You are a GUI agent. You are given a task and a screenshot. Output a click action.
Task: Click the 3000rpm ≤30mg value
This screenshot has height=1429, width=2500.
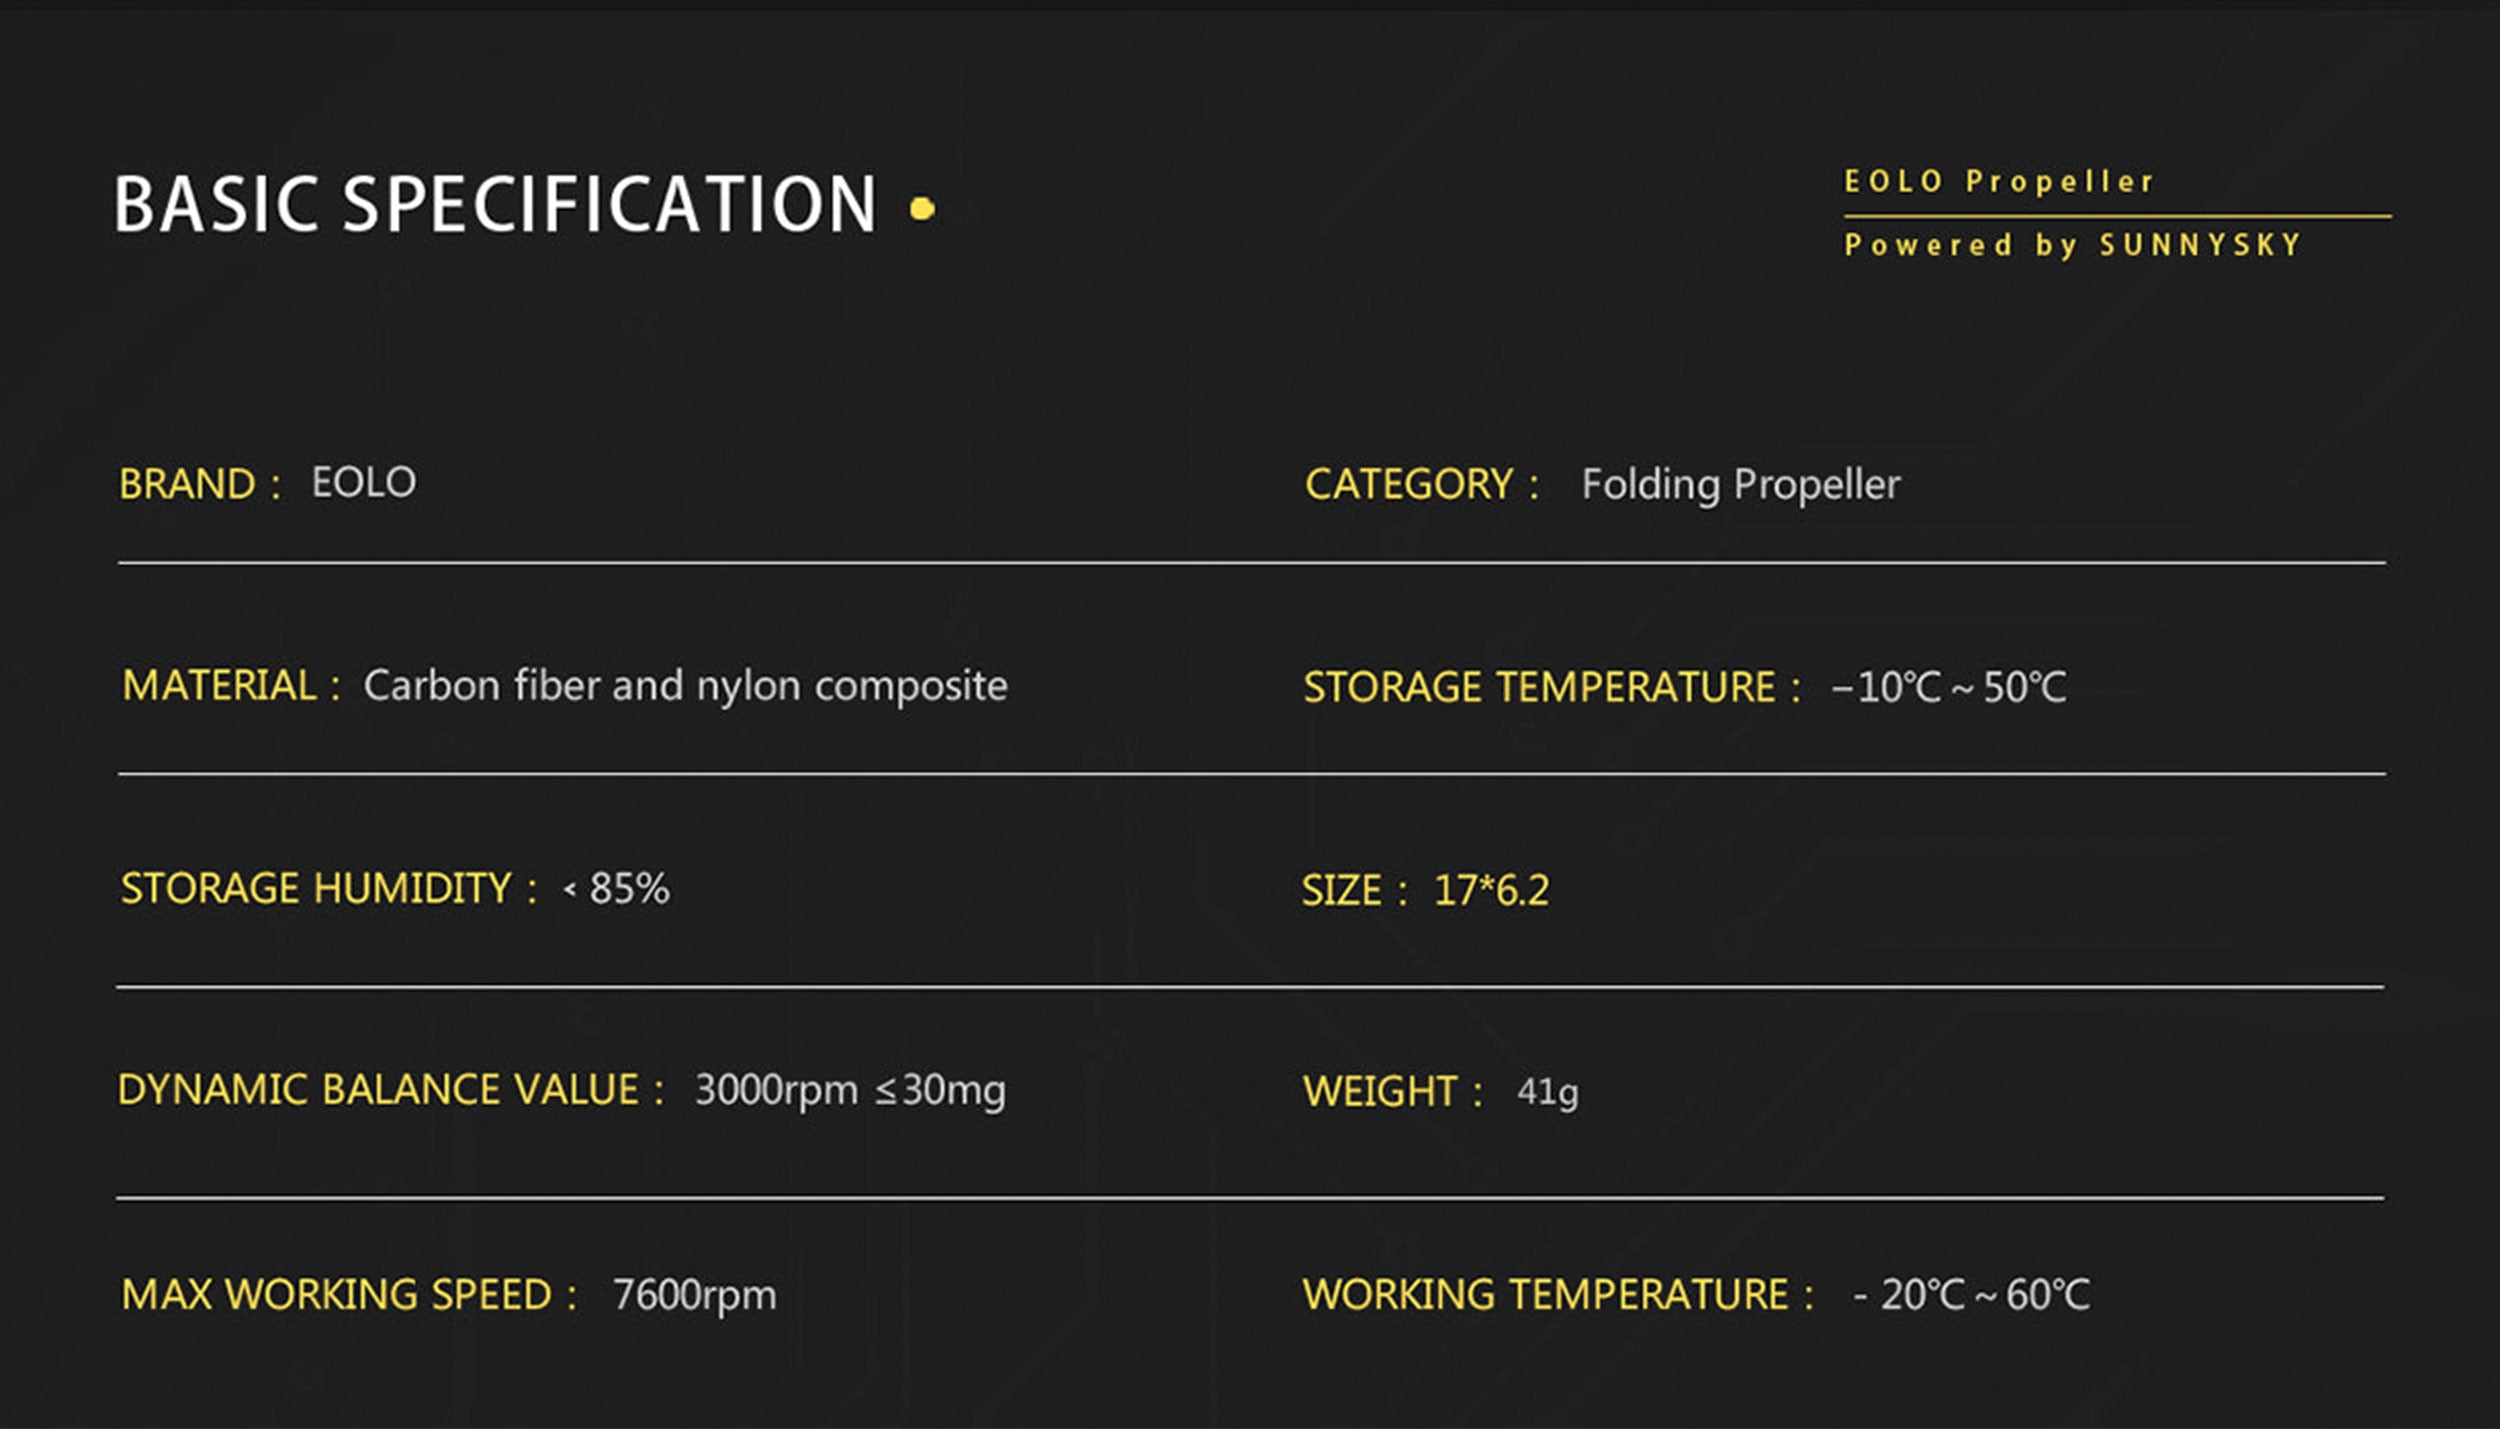click(x=850, y=1090)
